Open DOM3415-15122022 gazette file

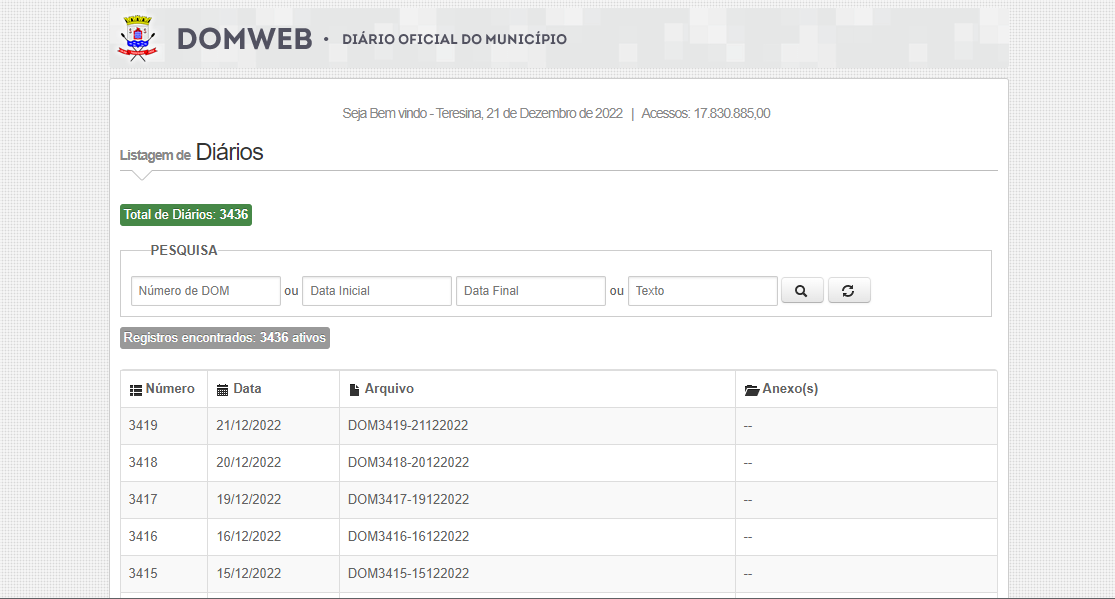[x=408, y=574]
